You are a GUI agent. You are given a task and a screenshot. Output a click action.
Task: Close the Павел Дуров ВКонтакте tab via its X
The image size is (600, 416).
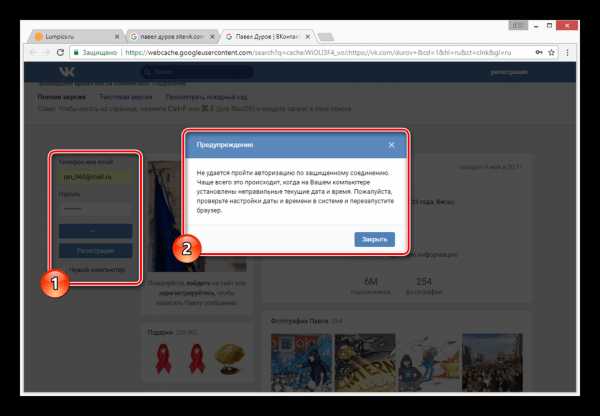tap(307, 37)
